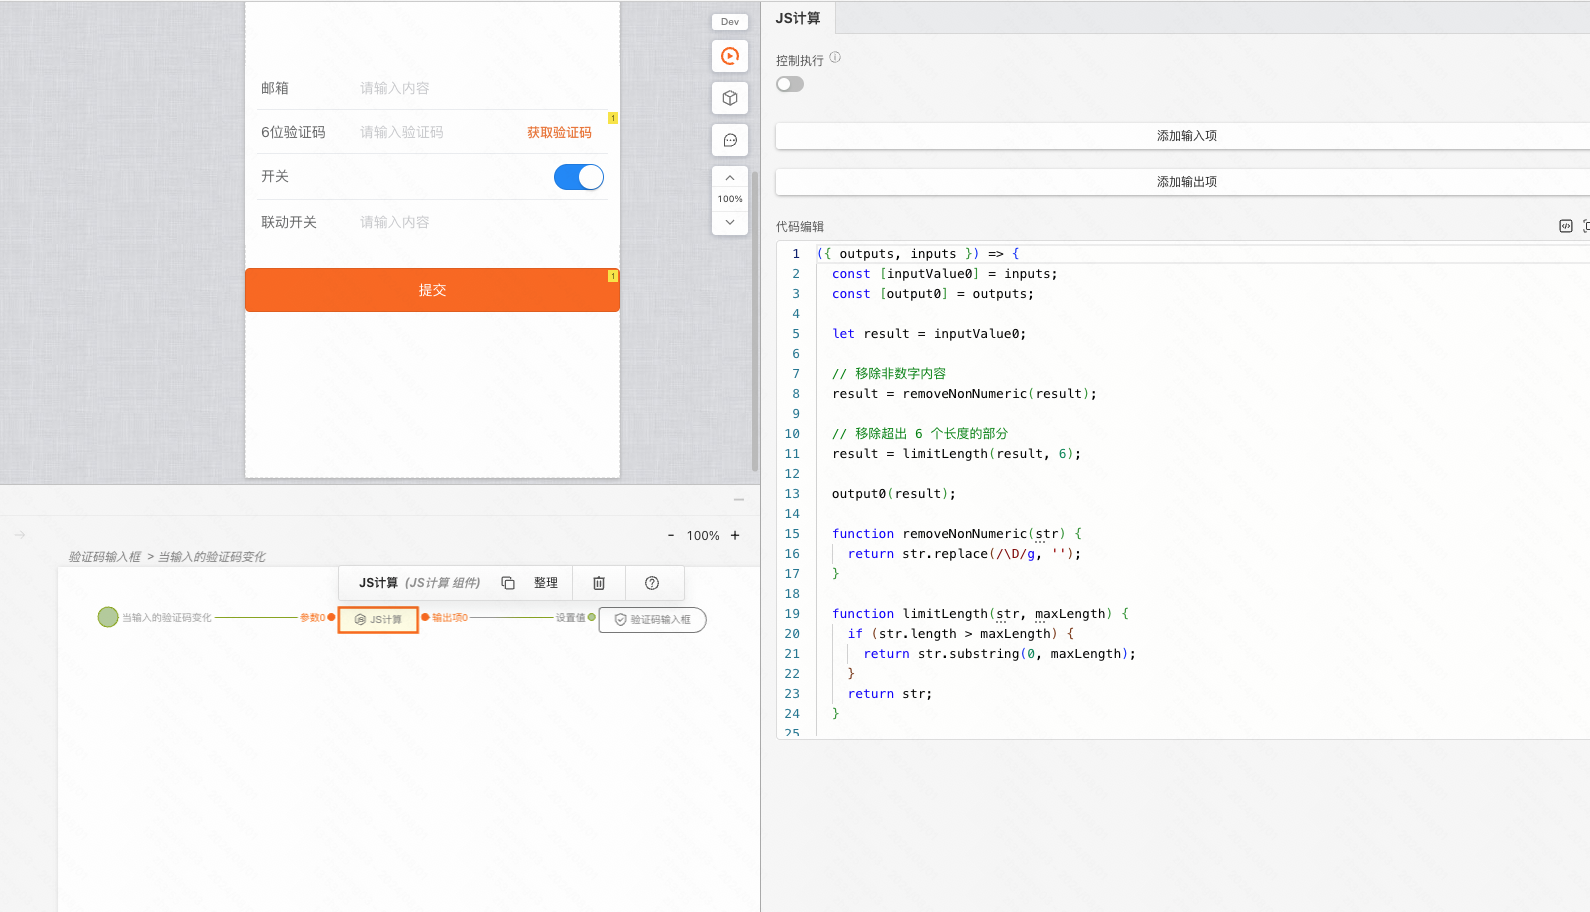Click flow canvas 100% zoom label
The width and height of the screenshot is (1590, 912).
pyautogui.click(x=703, y=536)
